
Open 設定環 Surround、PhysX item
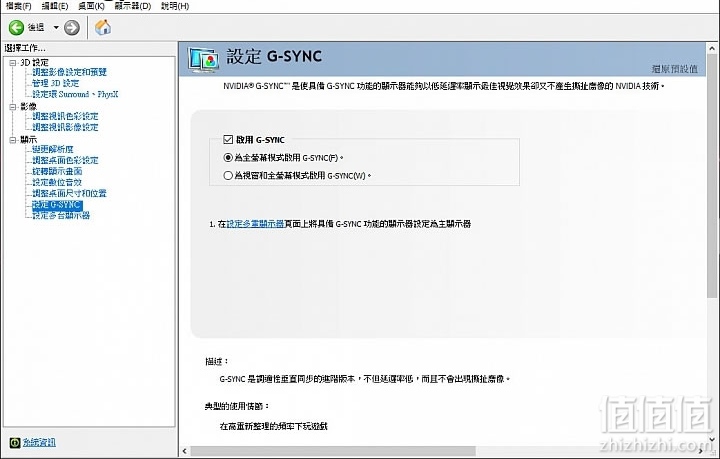pos(75,94)
